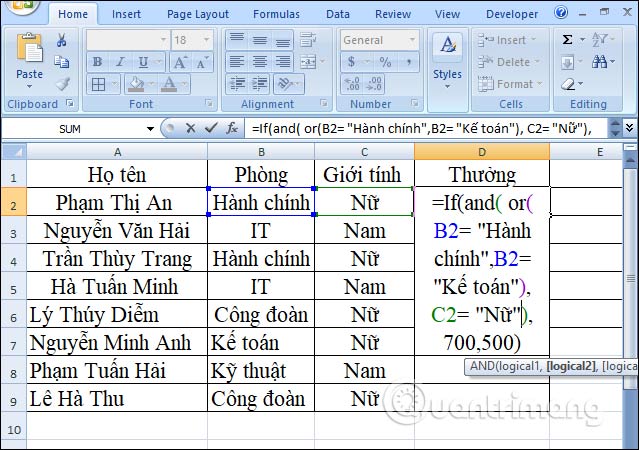Click the Fill Color bucket
Screen dimensions: 639x450
point(136,84)
